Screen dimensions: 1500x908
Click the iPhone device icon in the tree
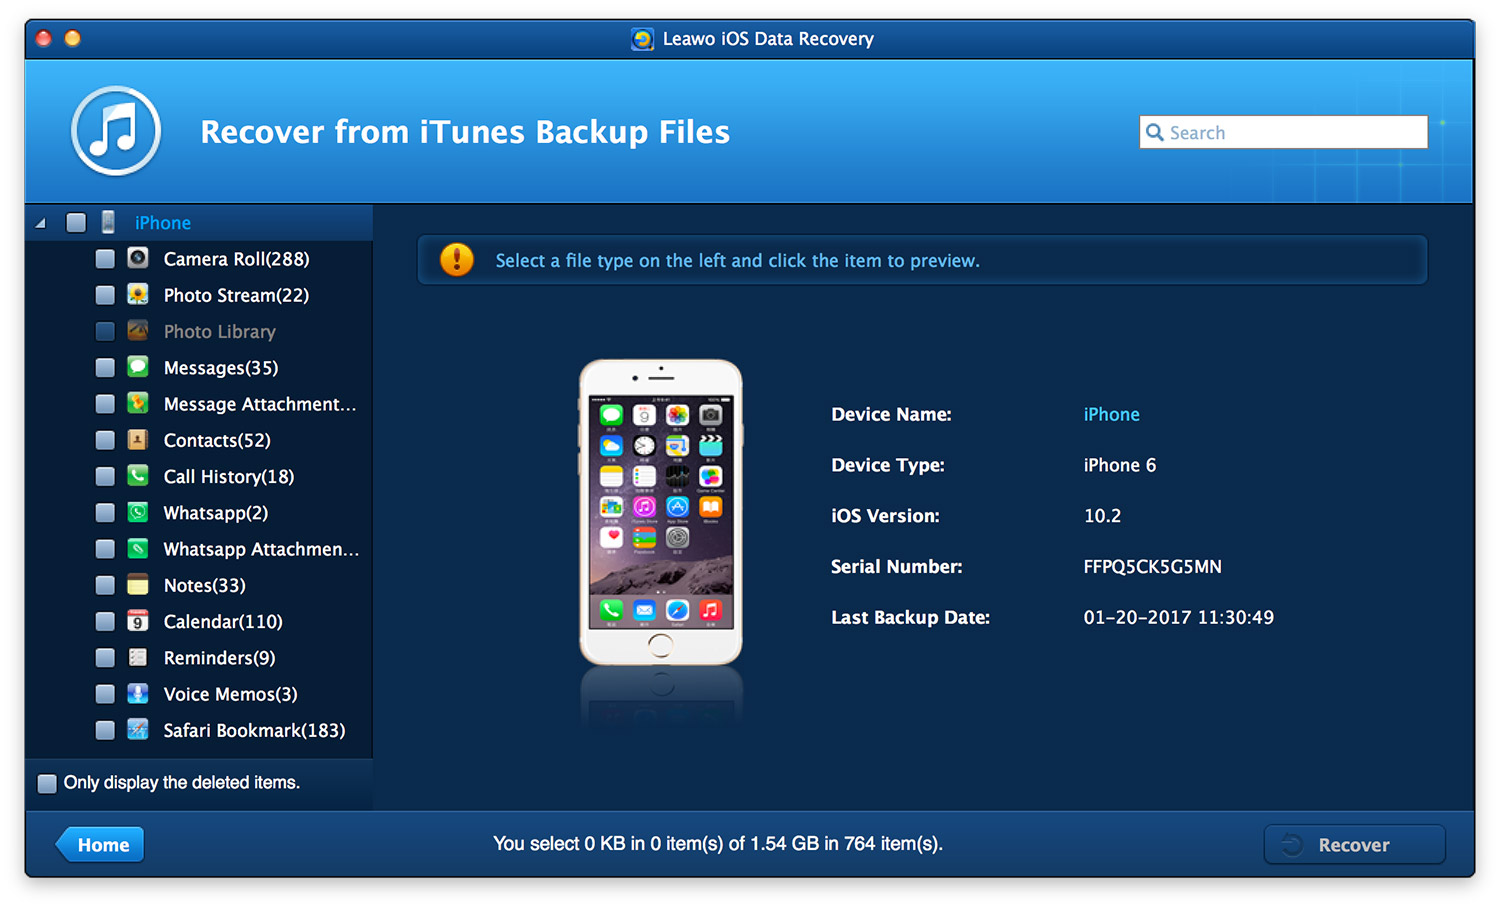pos(108,222)
